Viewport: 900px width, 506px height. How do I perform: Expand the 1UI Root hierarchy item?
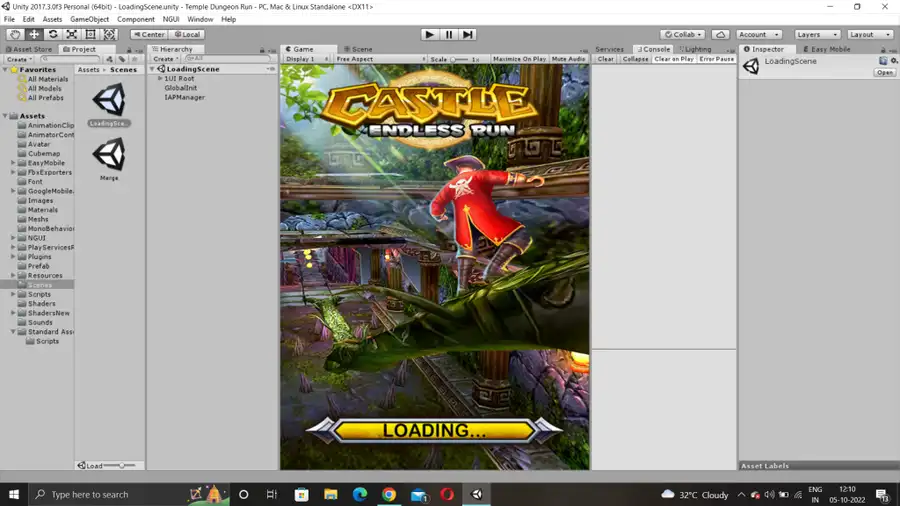point(160,78)
